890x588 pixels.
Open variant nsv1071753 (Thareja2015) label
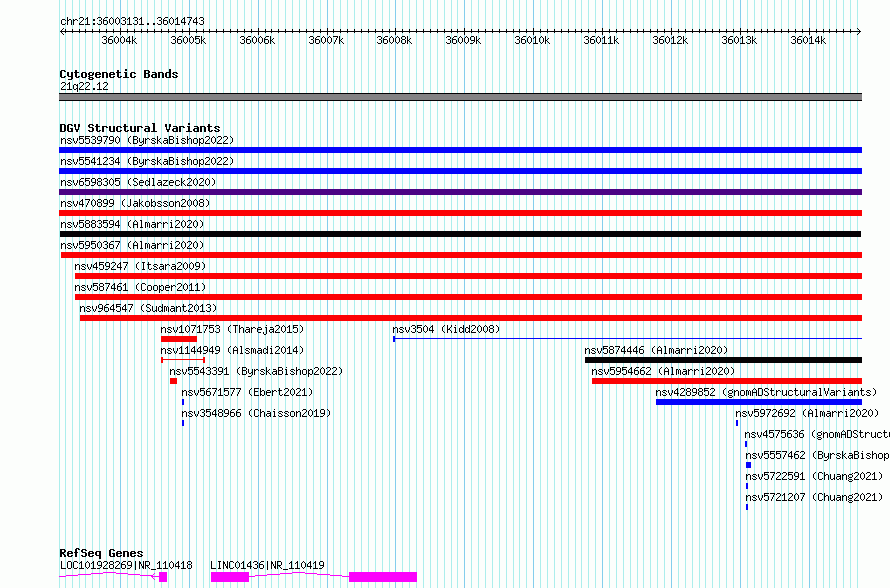coord(232,329)
